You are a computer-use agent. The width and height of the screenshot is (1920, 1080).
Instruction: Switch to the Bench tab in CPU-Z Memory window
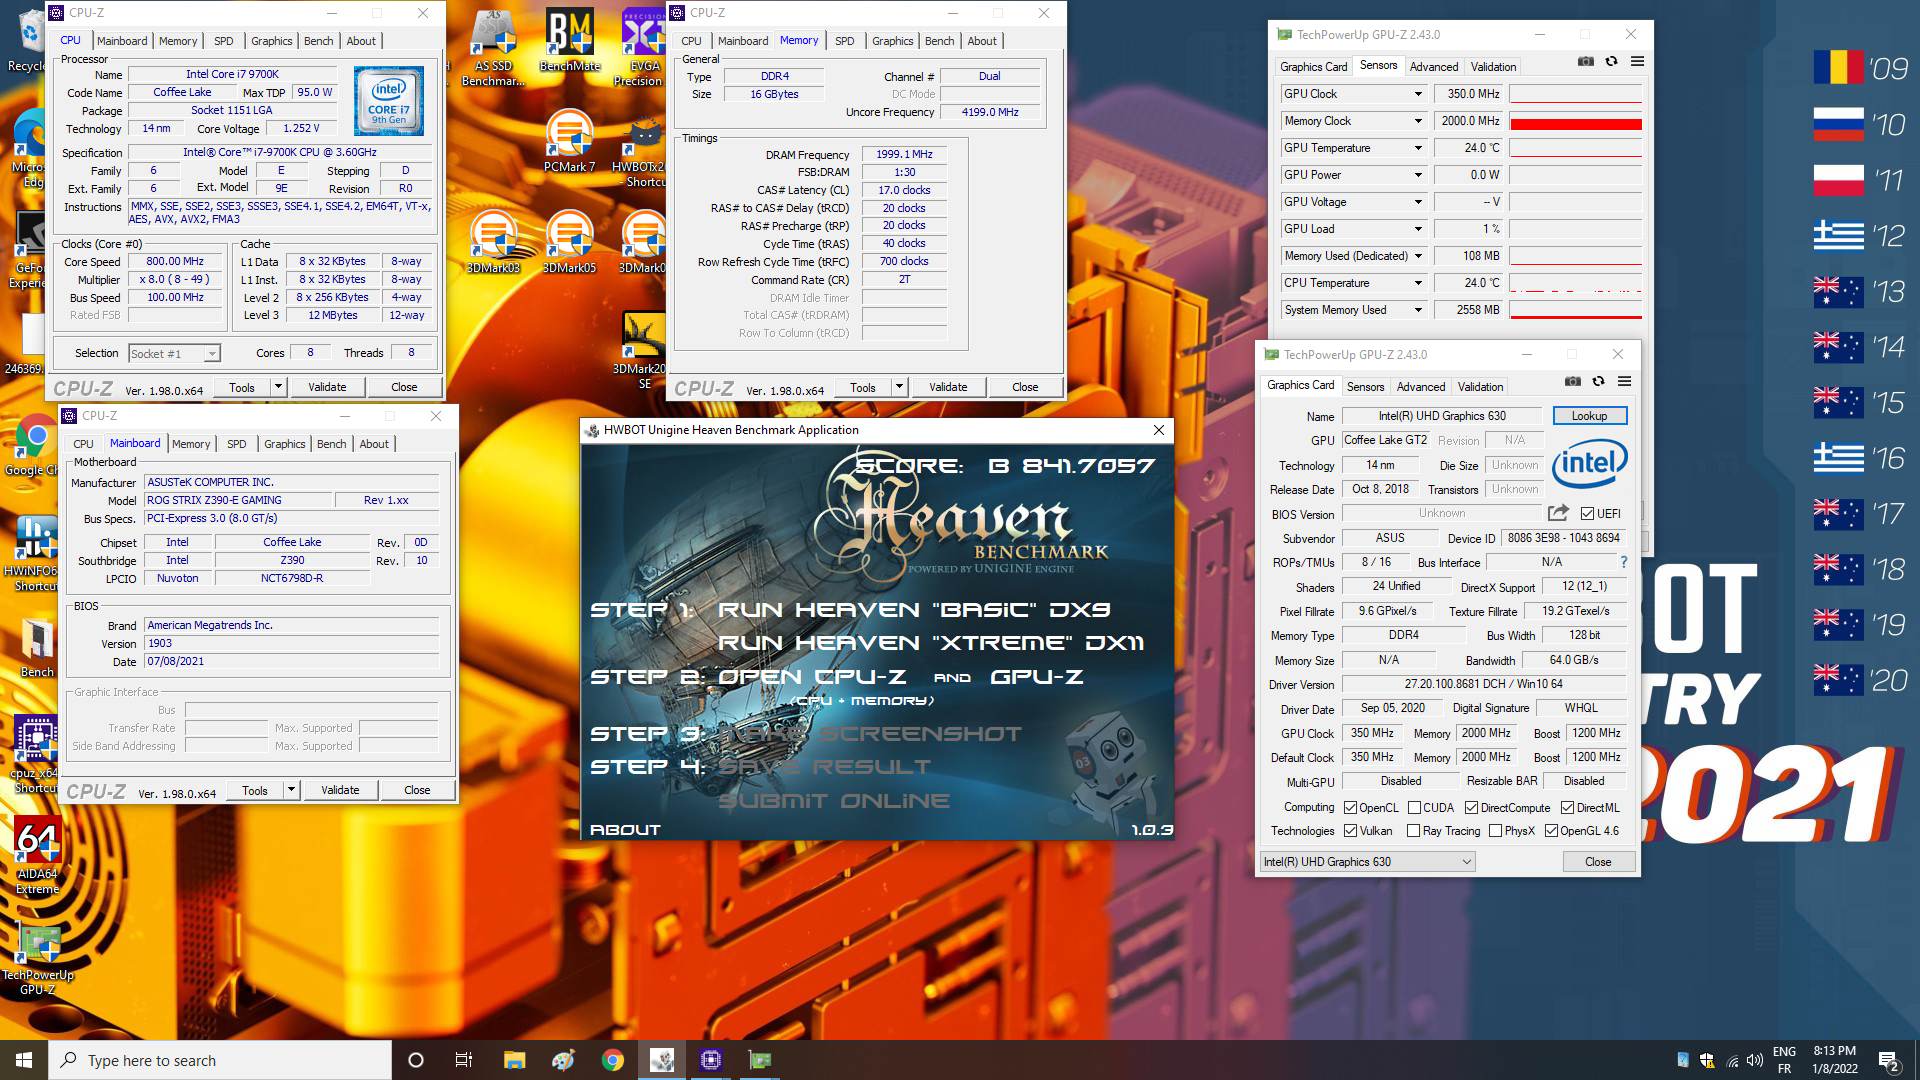coord(939,41)
